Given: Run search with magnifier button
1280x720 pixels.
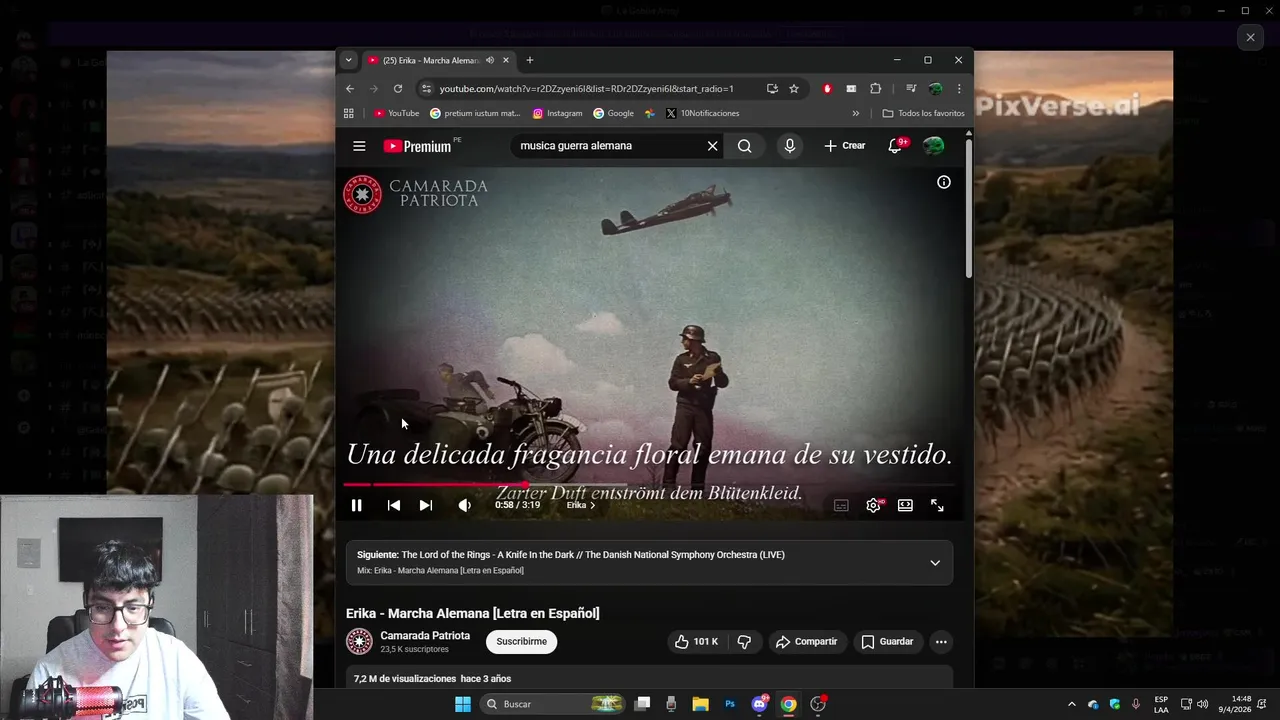Looking at the screenshot, I should click(744, 146).
